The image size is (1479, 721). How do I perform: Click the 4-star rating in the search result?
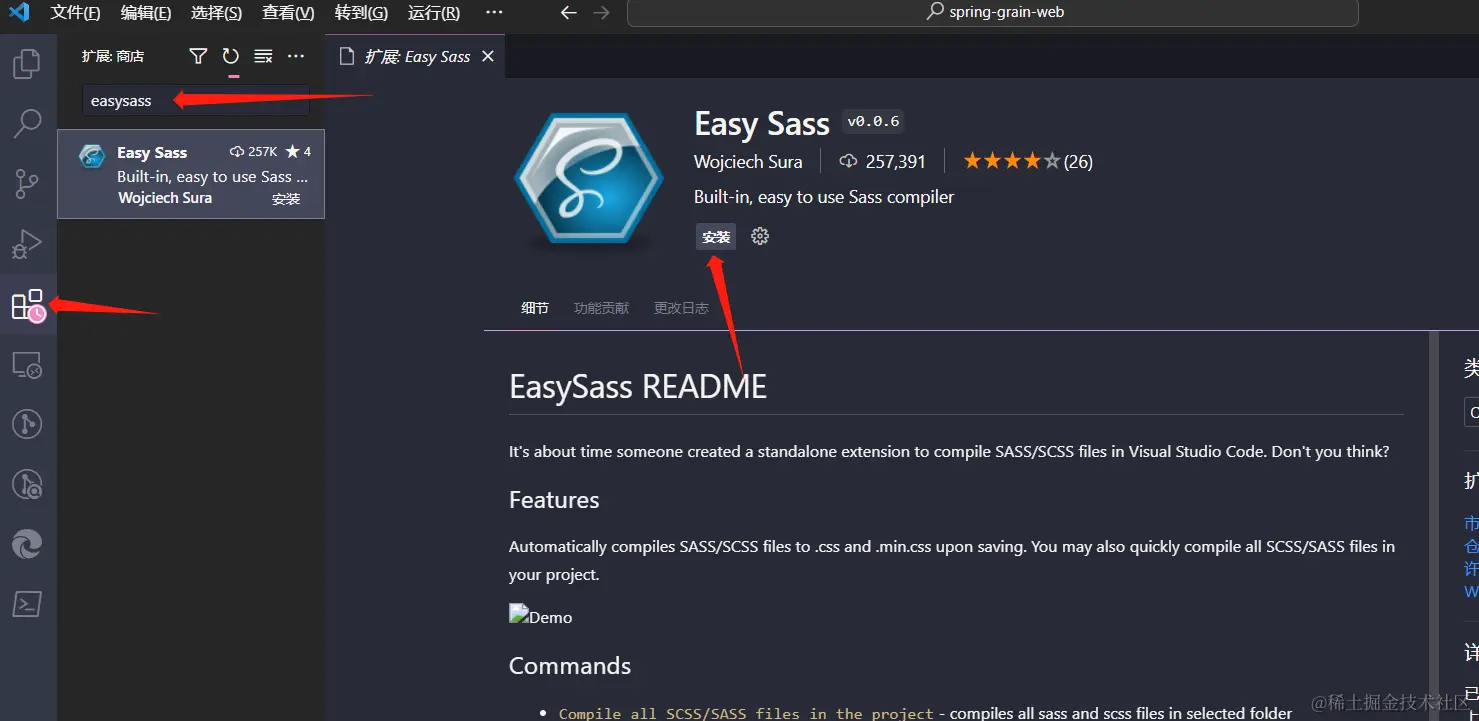[298, 152]
